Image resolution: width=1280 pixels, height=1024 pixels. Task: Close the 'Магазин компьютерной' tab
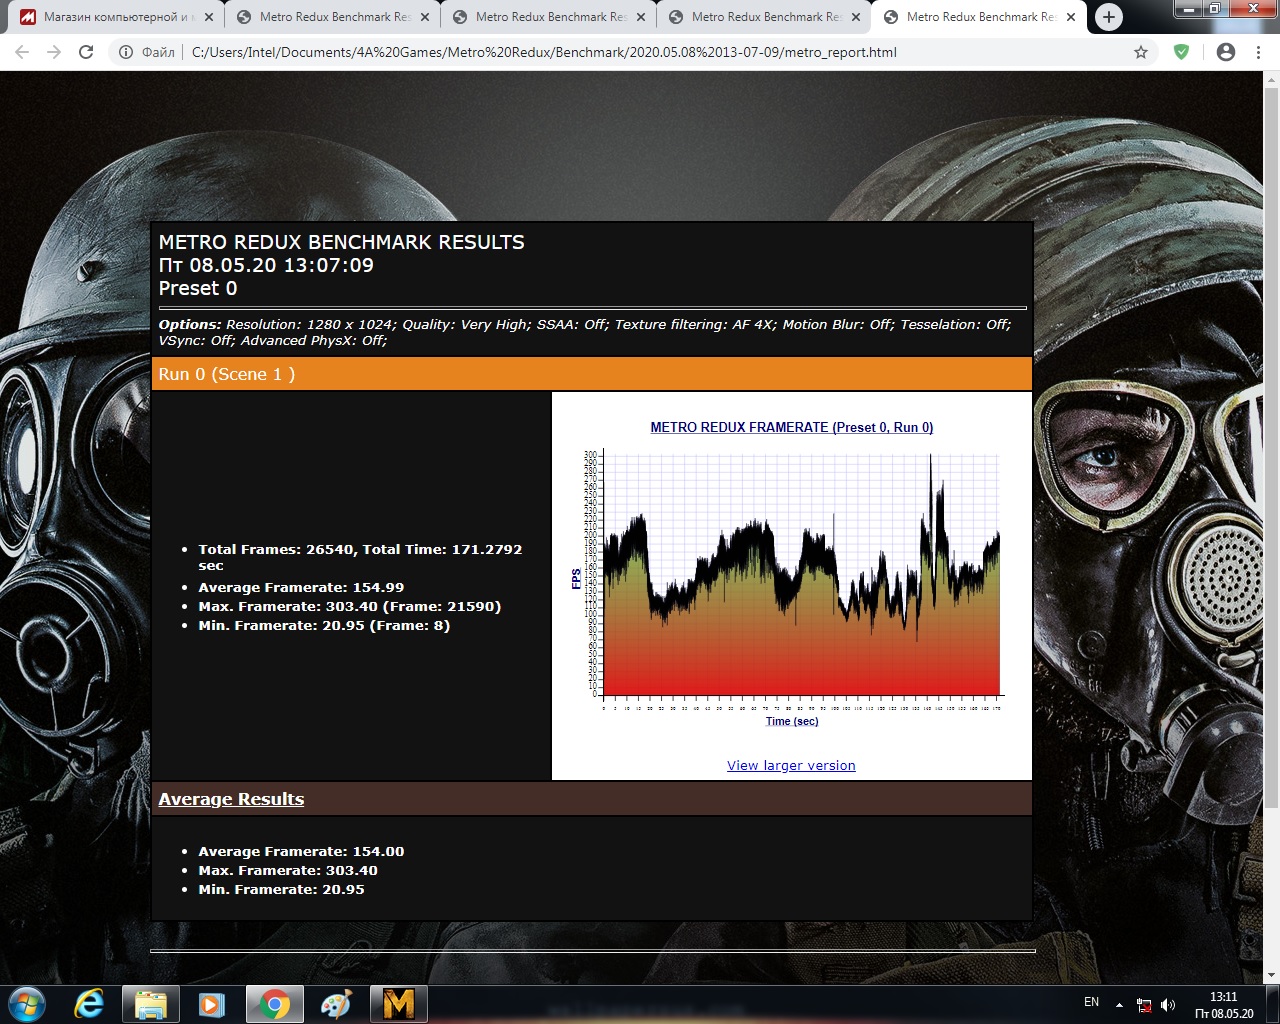208,17
